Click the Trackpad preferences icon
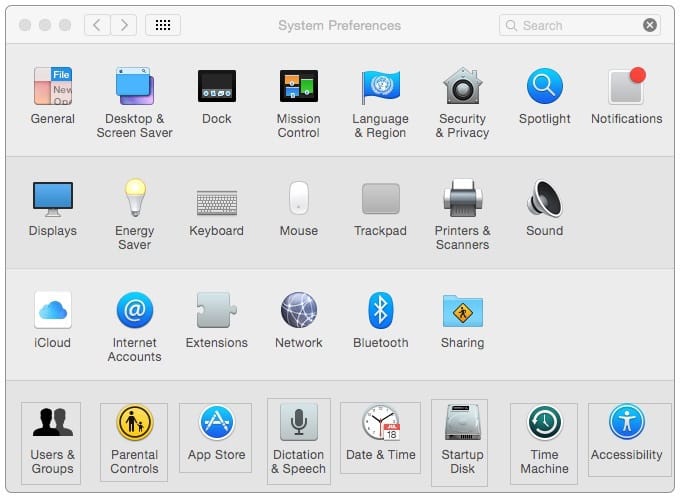Viewport: 680px width, 498px height. (380, 199)
